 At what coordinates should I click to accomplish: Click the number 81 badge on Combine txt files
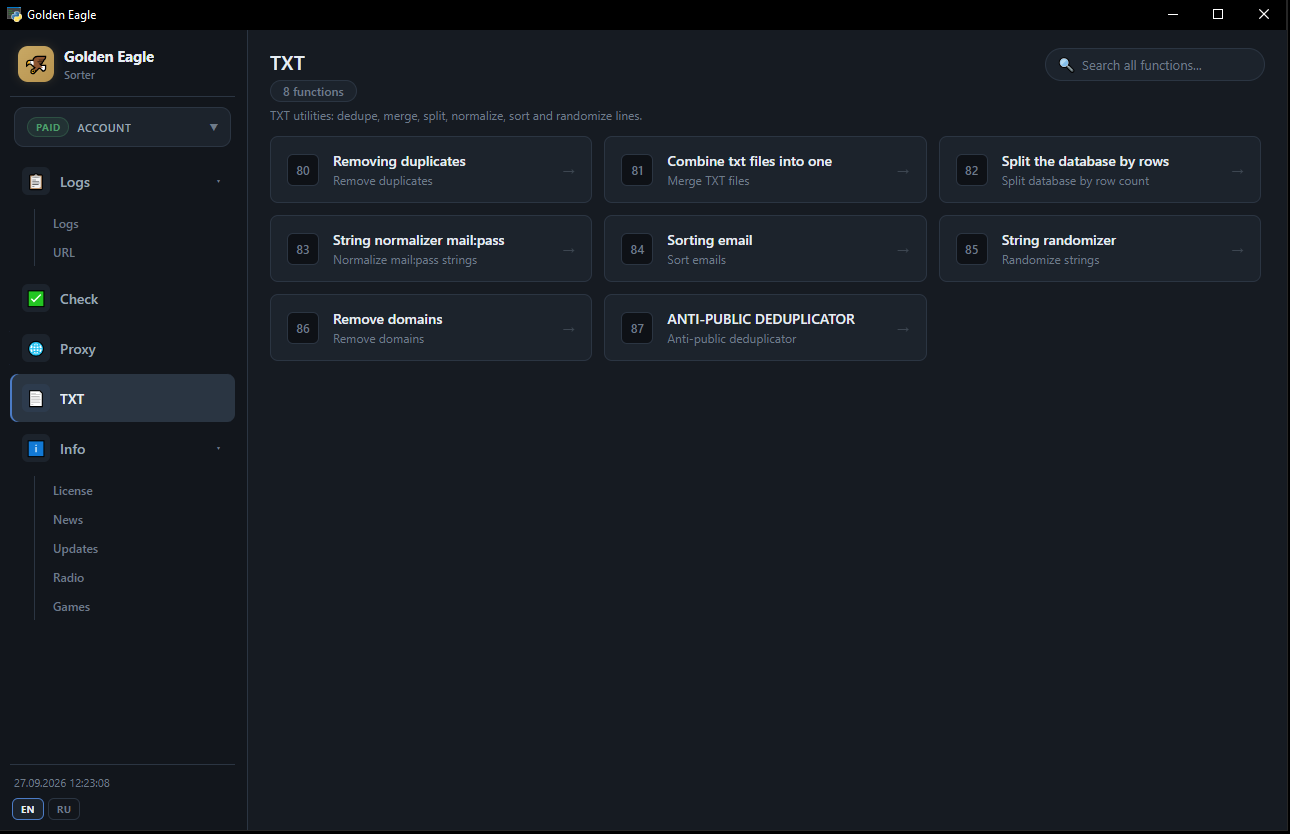coord(637,170)
